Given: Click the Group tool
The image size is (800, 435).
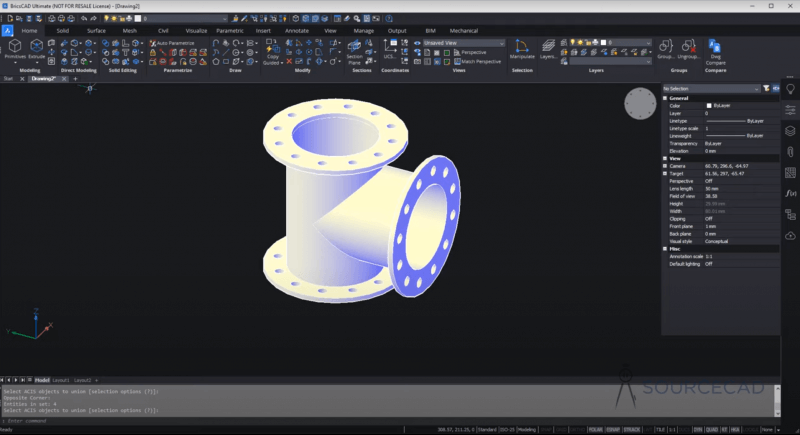Looking at the screenshot, I should [665, 49].
